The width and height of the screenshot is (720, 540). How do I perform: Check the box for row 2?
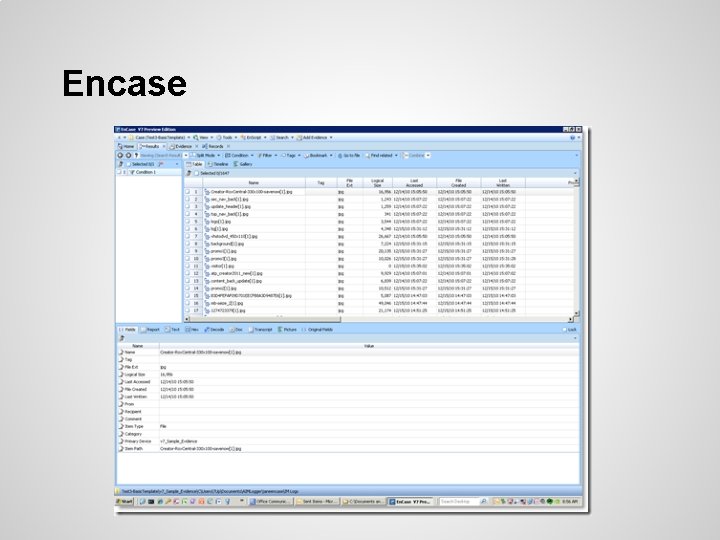[x=187, y=199]
